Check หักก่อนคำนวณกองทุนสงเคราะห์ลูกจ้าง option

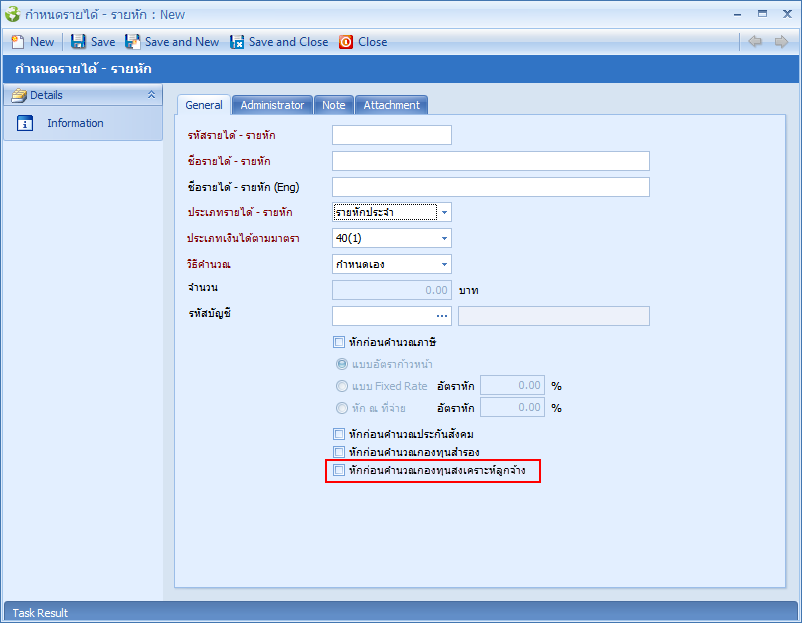[x=339, y=470]
